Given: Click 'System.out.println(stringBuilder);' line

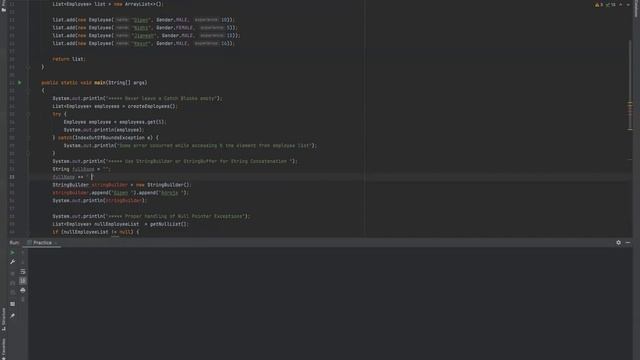Looking at the screenshot, I should 99,201.
